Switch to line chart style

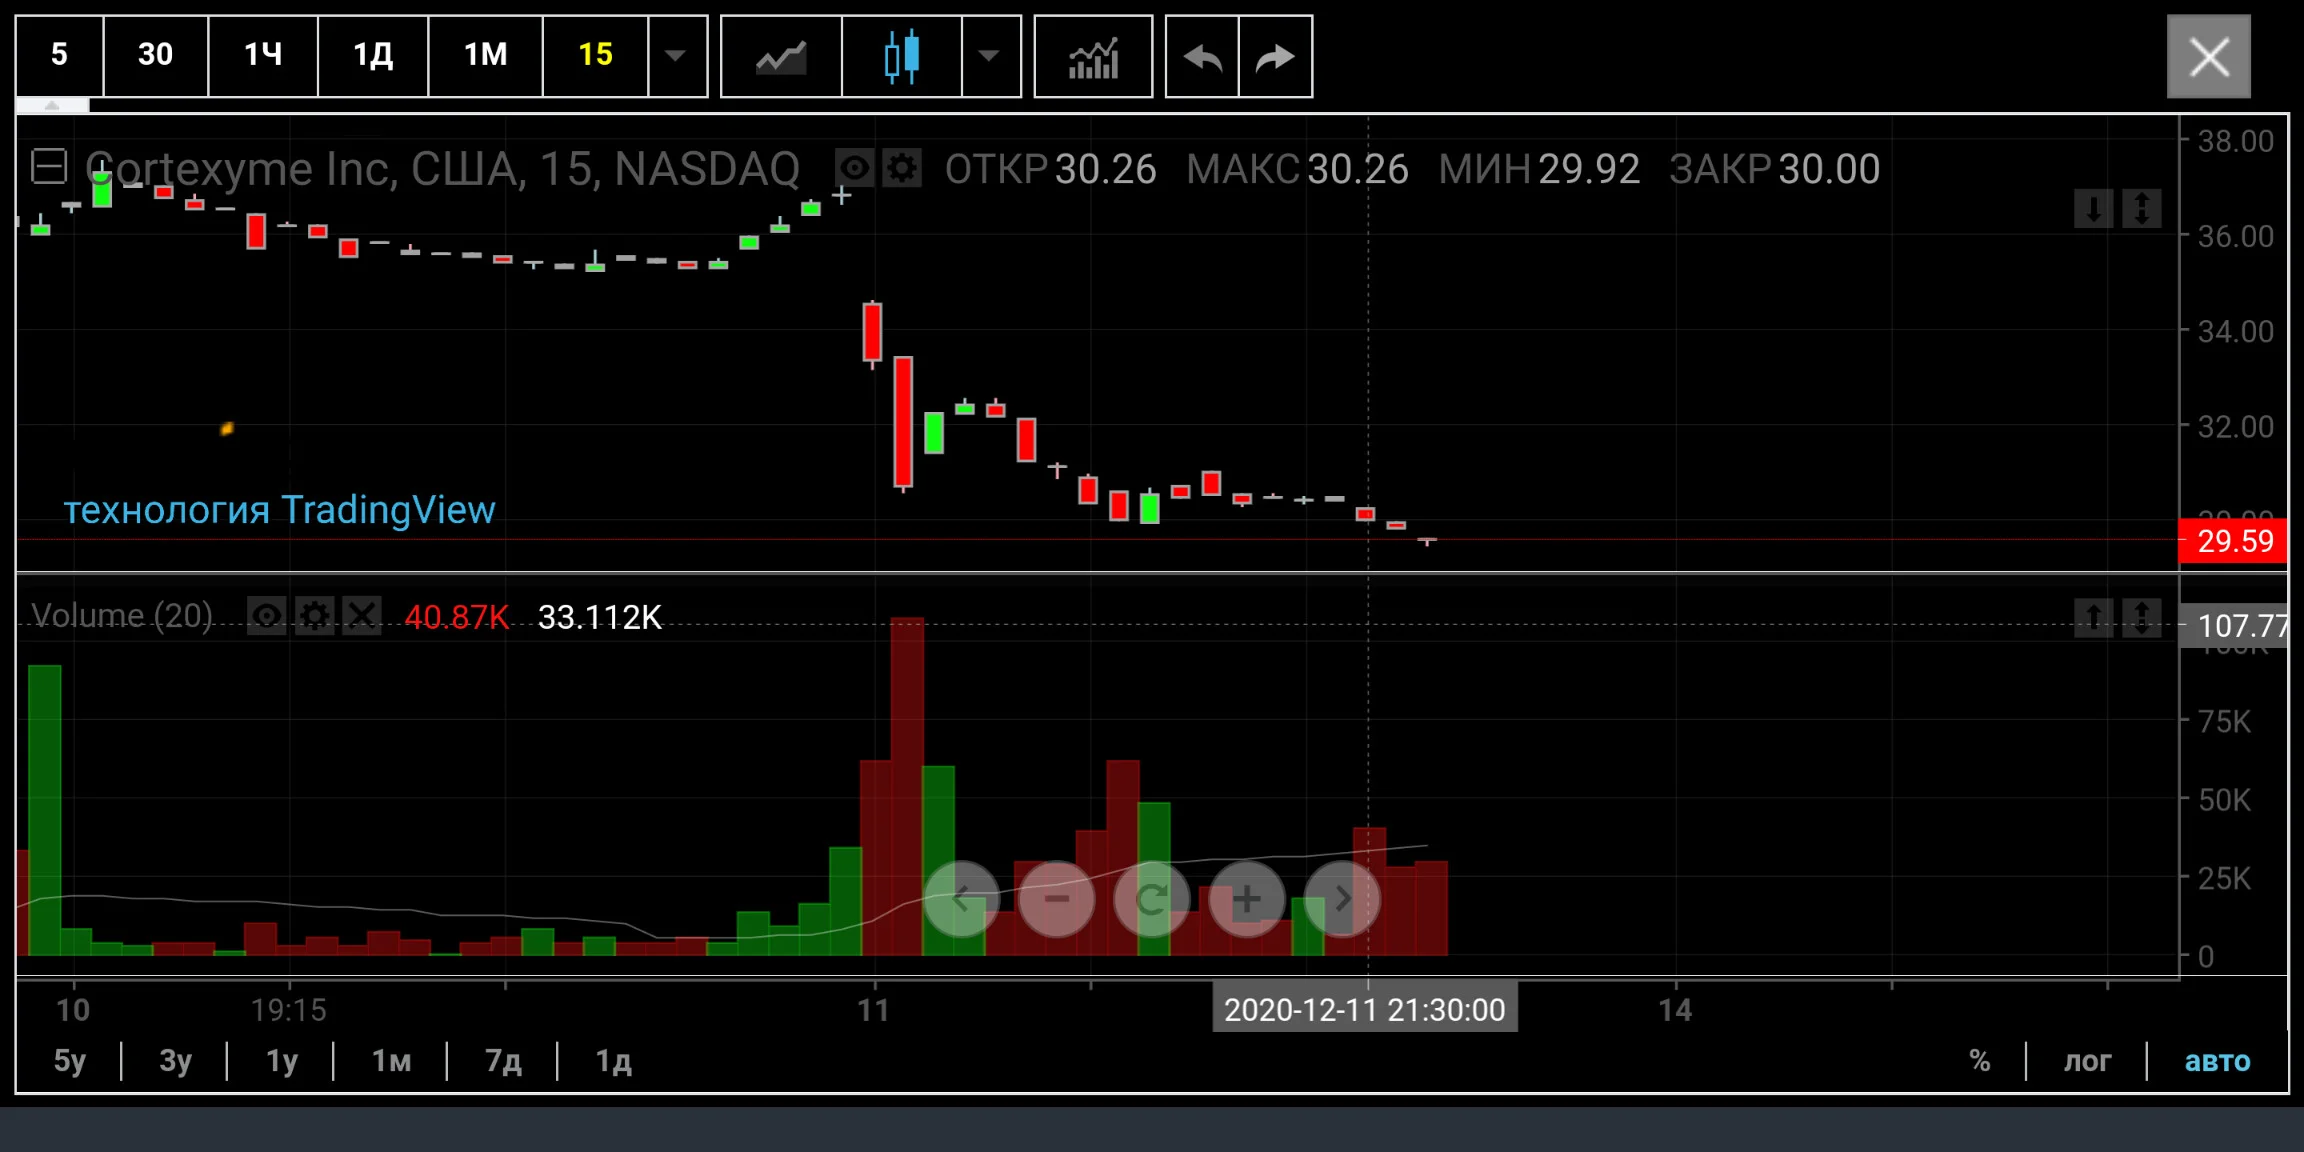coord(781,56)
